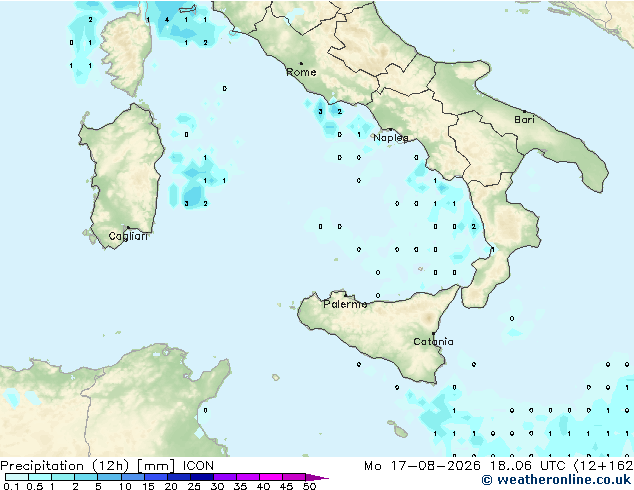The width and height of the screenshot is (634, 490).
Task: Select the 0.5–1 mm legend swatch
Action: point(40,477)
